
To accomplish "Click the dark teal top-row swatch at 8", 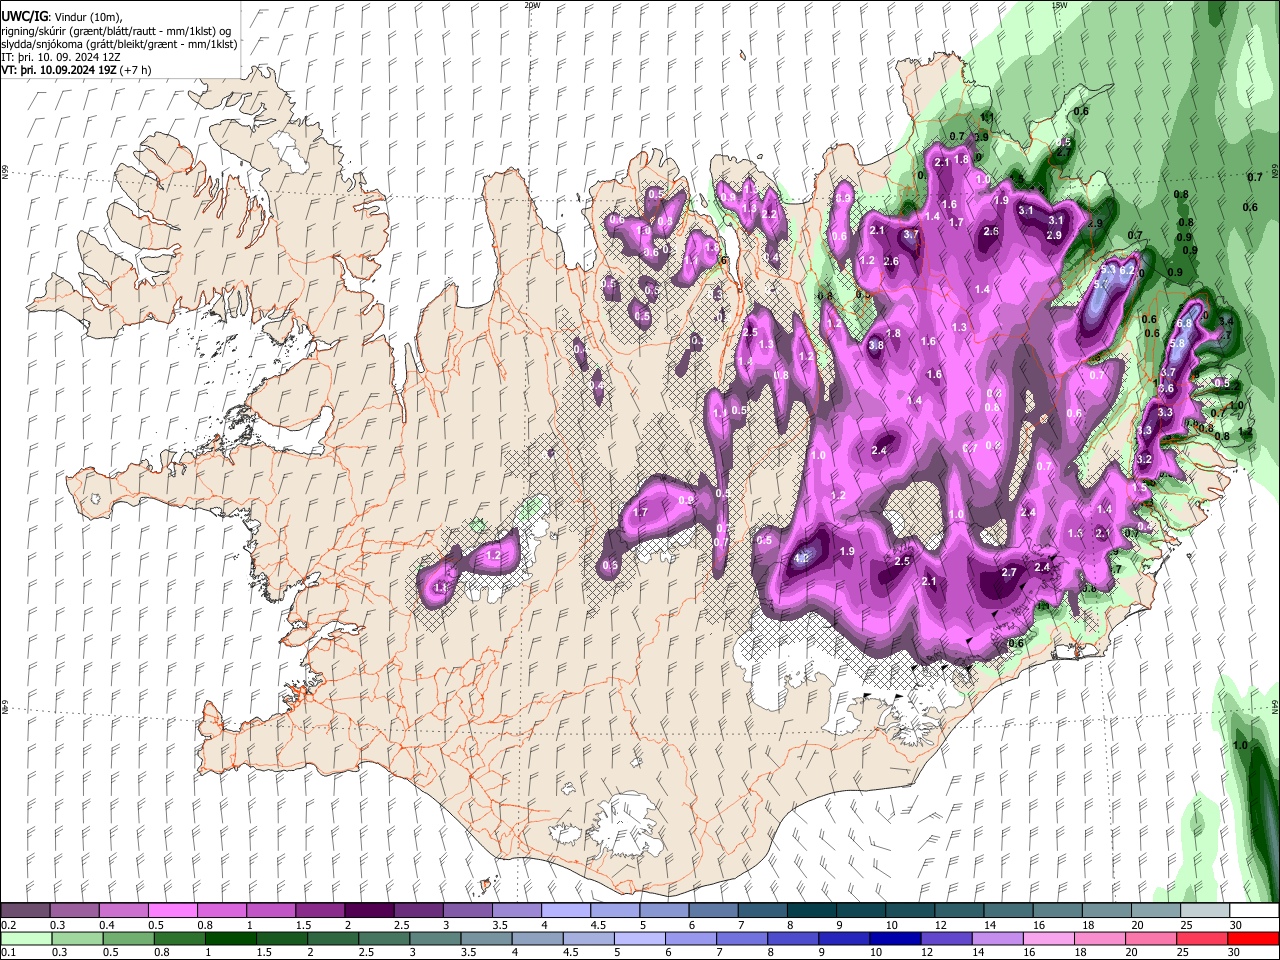I will pyautogui.click(x=811, y=911).
